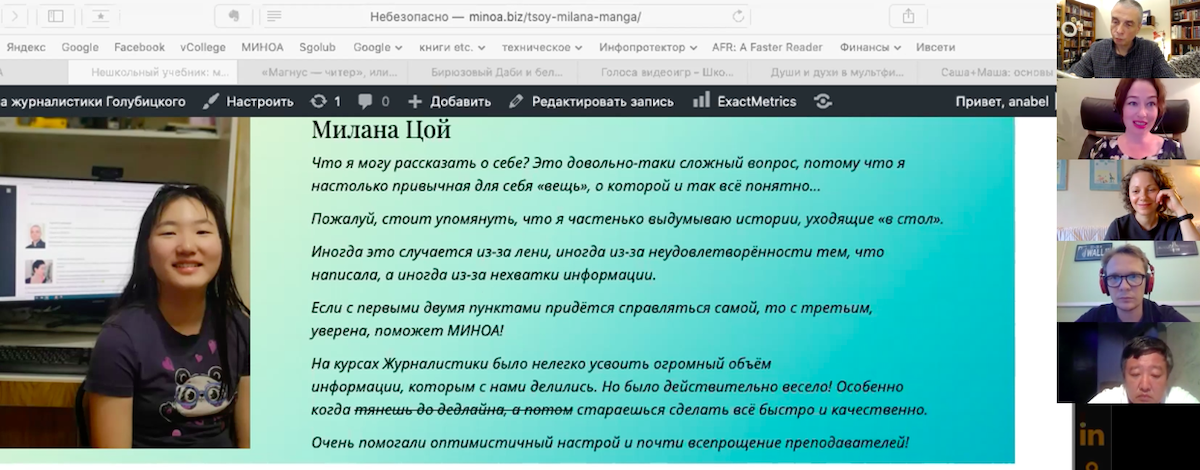Image resolution: width=1200 pixels, height=470 pixels.
Task: Click «Редактировать запись» in admin bar
Action: point(591,101)
